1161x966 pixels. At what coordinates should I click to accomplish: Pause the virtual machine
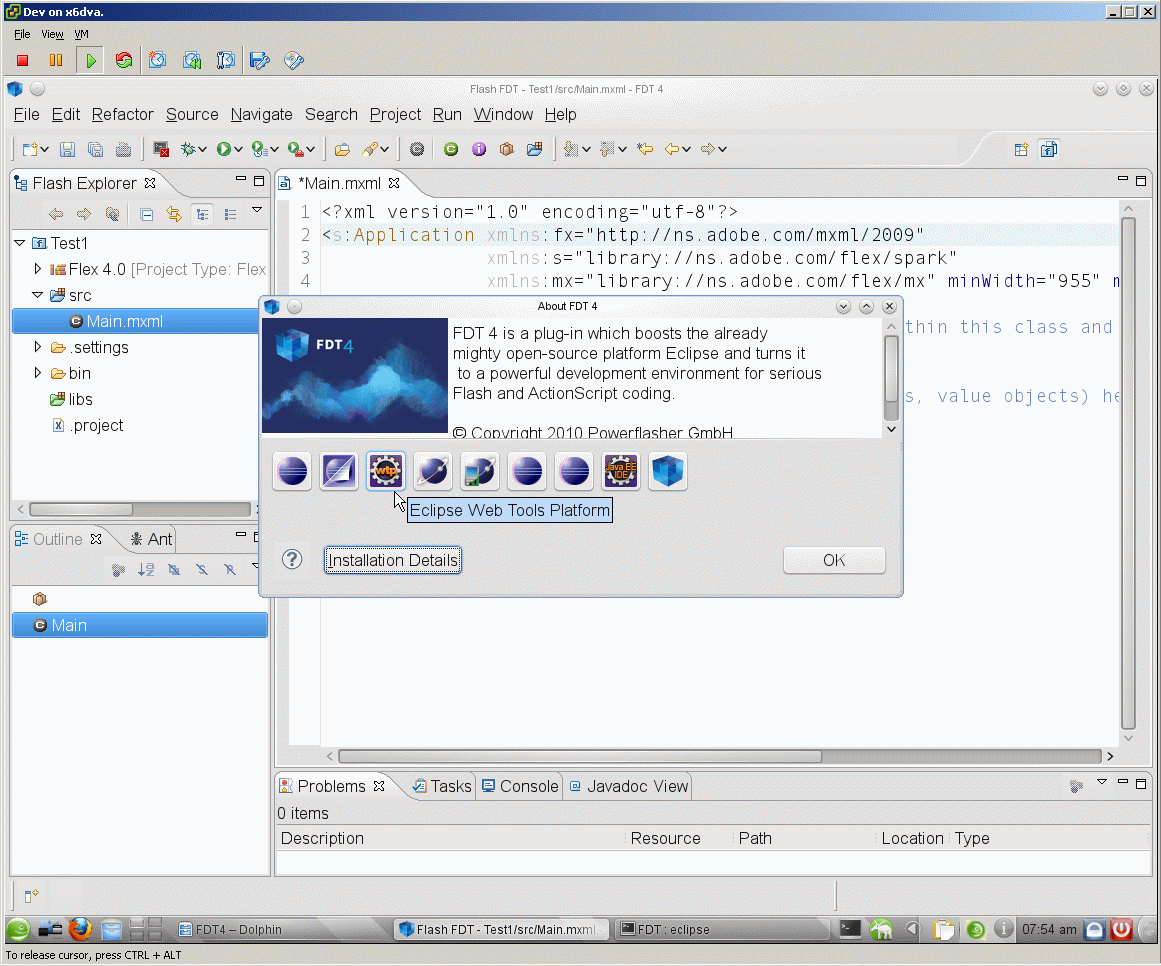[x=56, y=61]
